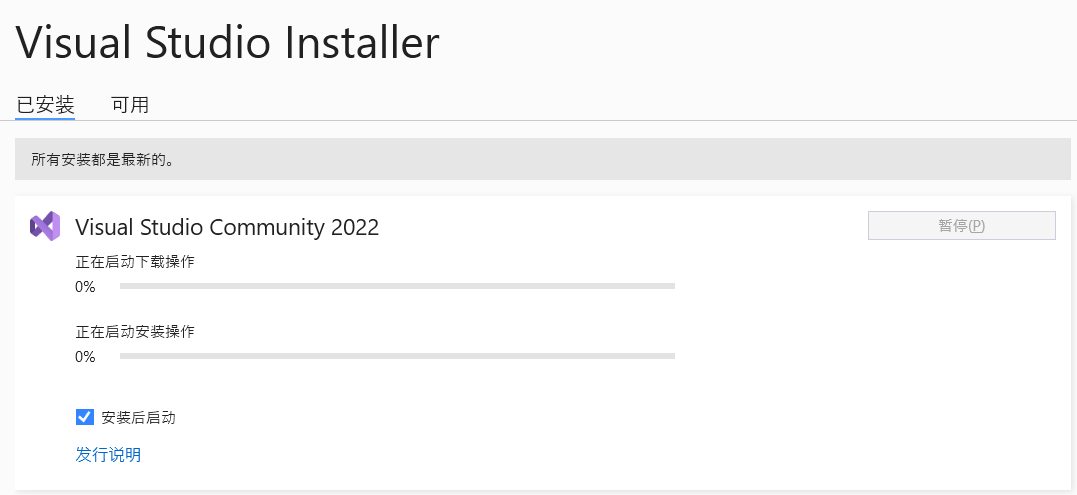Click the 0% beside the download bar
Image resolution: width=1077 pixels, height=495 pixels.
pyautogui.click(x=85, y=287)
